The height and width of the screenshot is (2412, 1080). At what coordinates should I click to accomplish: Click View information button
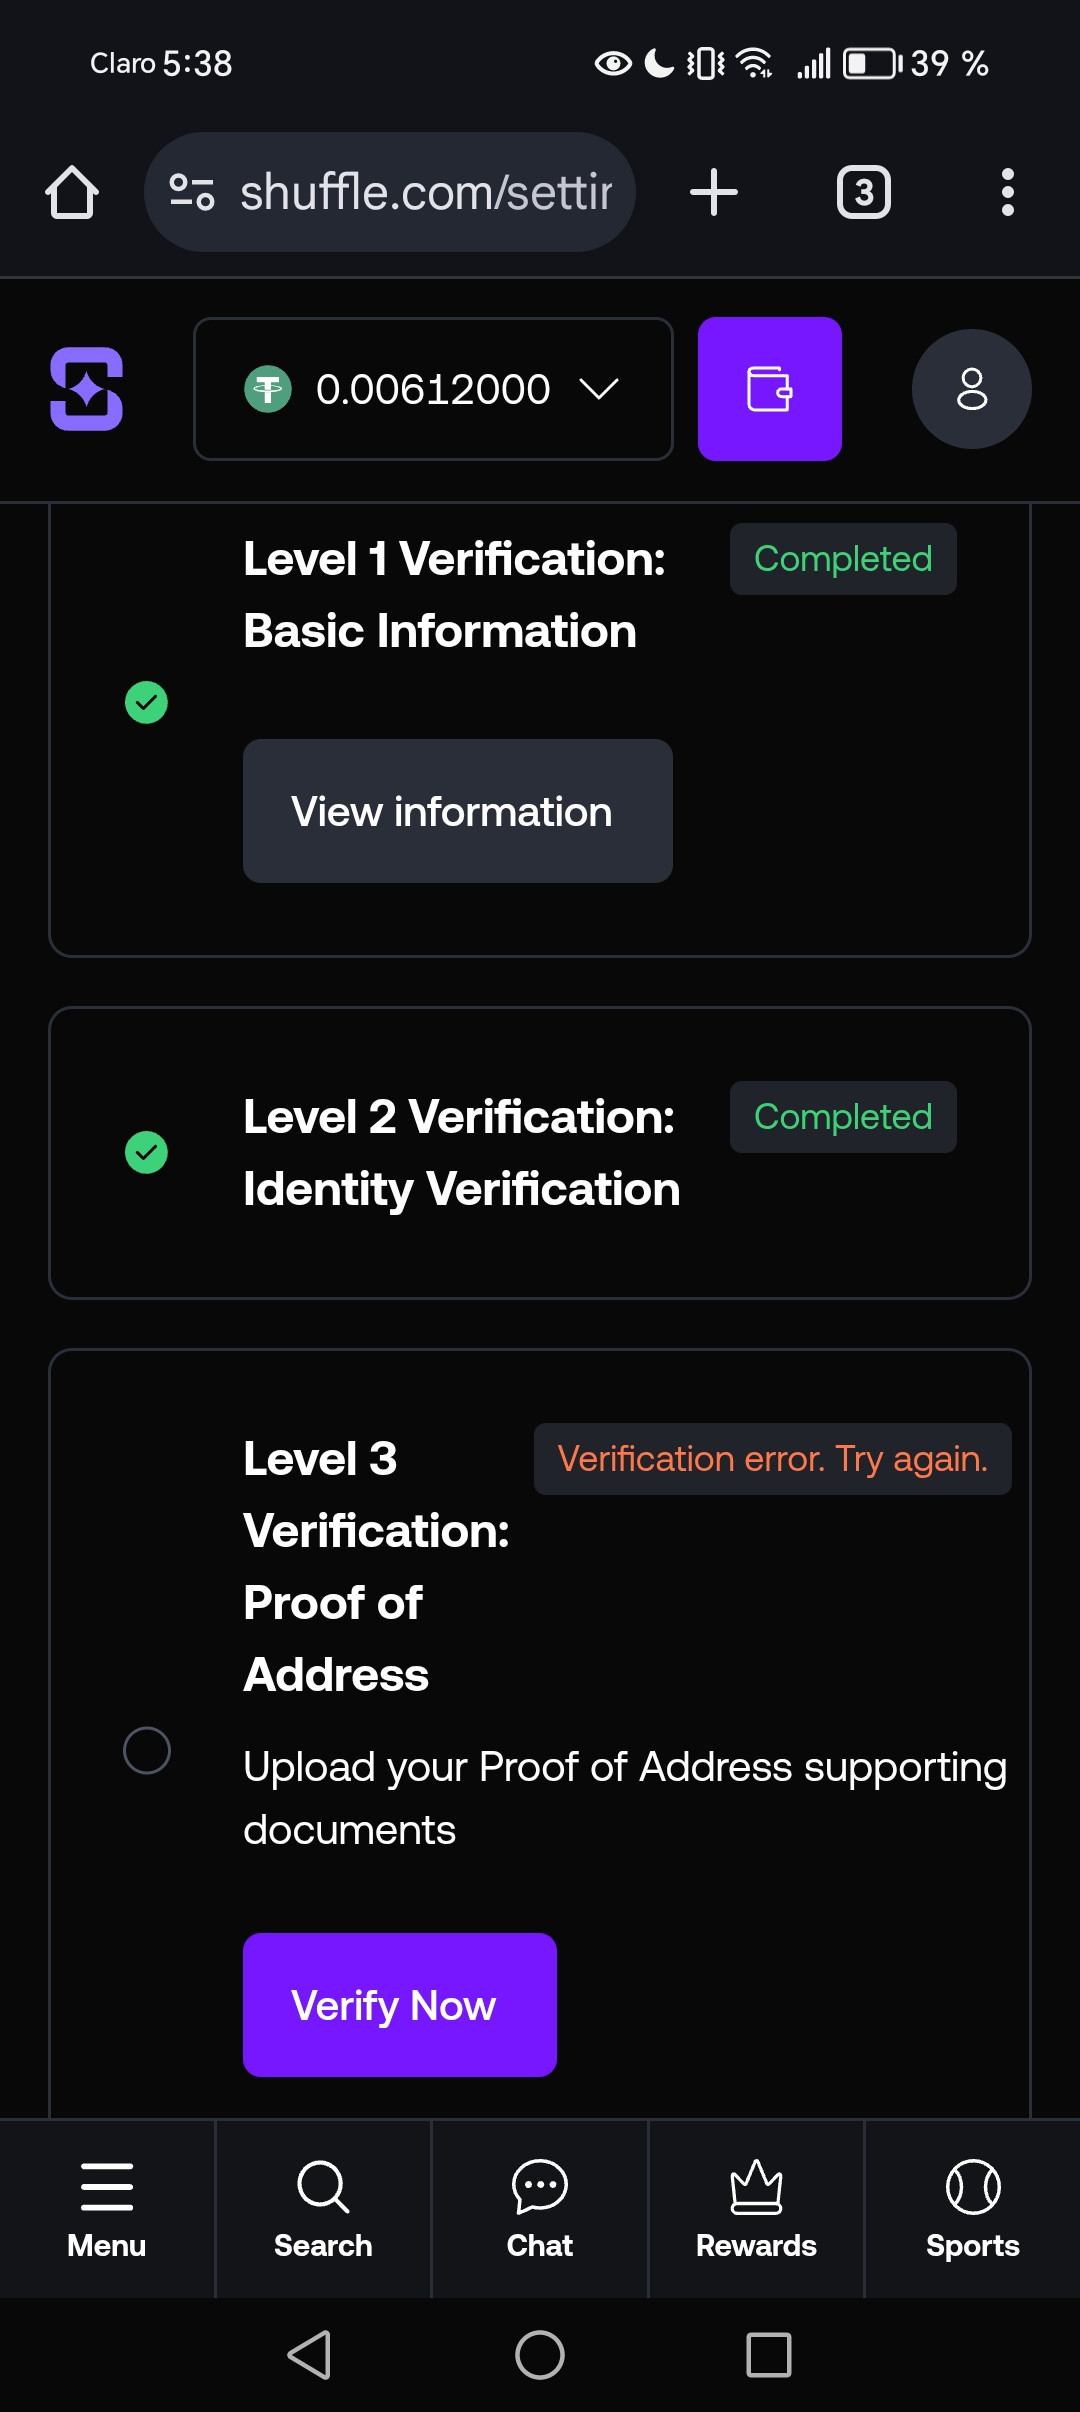(457, 811)
